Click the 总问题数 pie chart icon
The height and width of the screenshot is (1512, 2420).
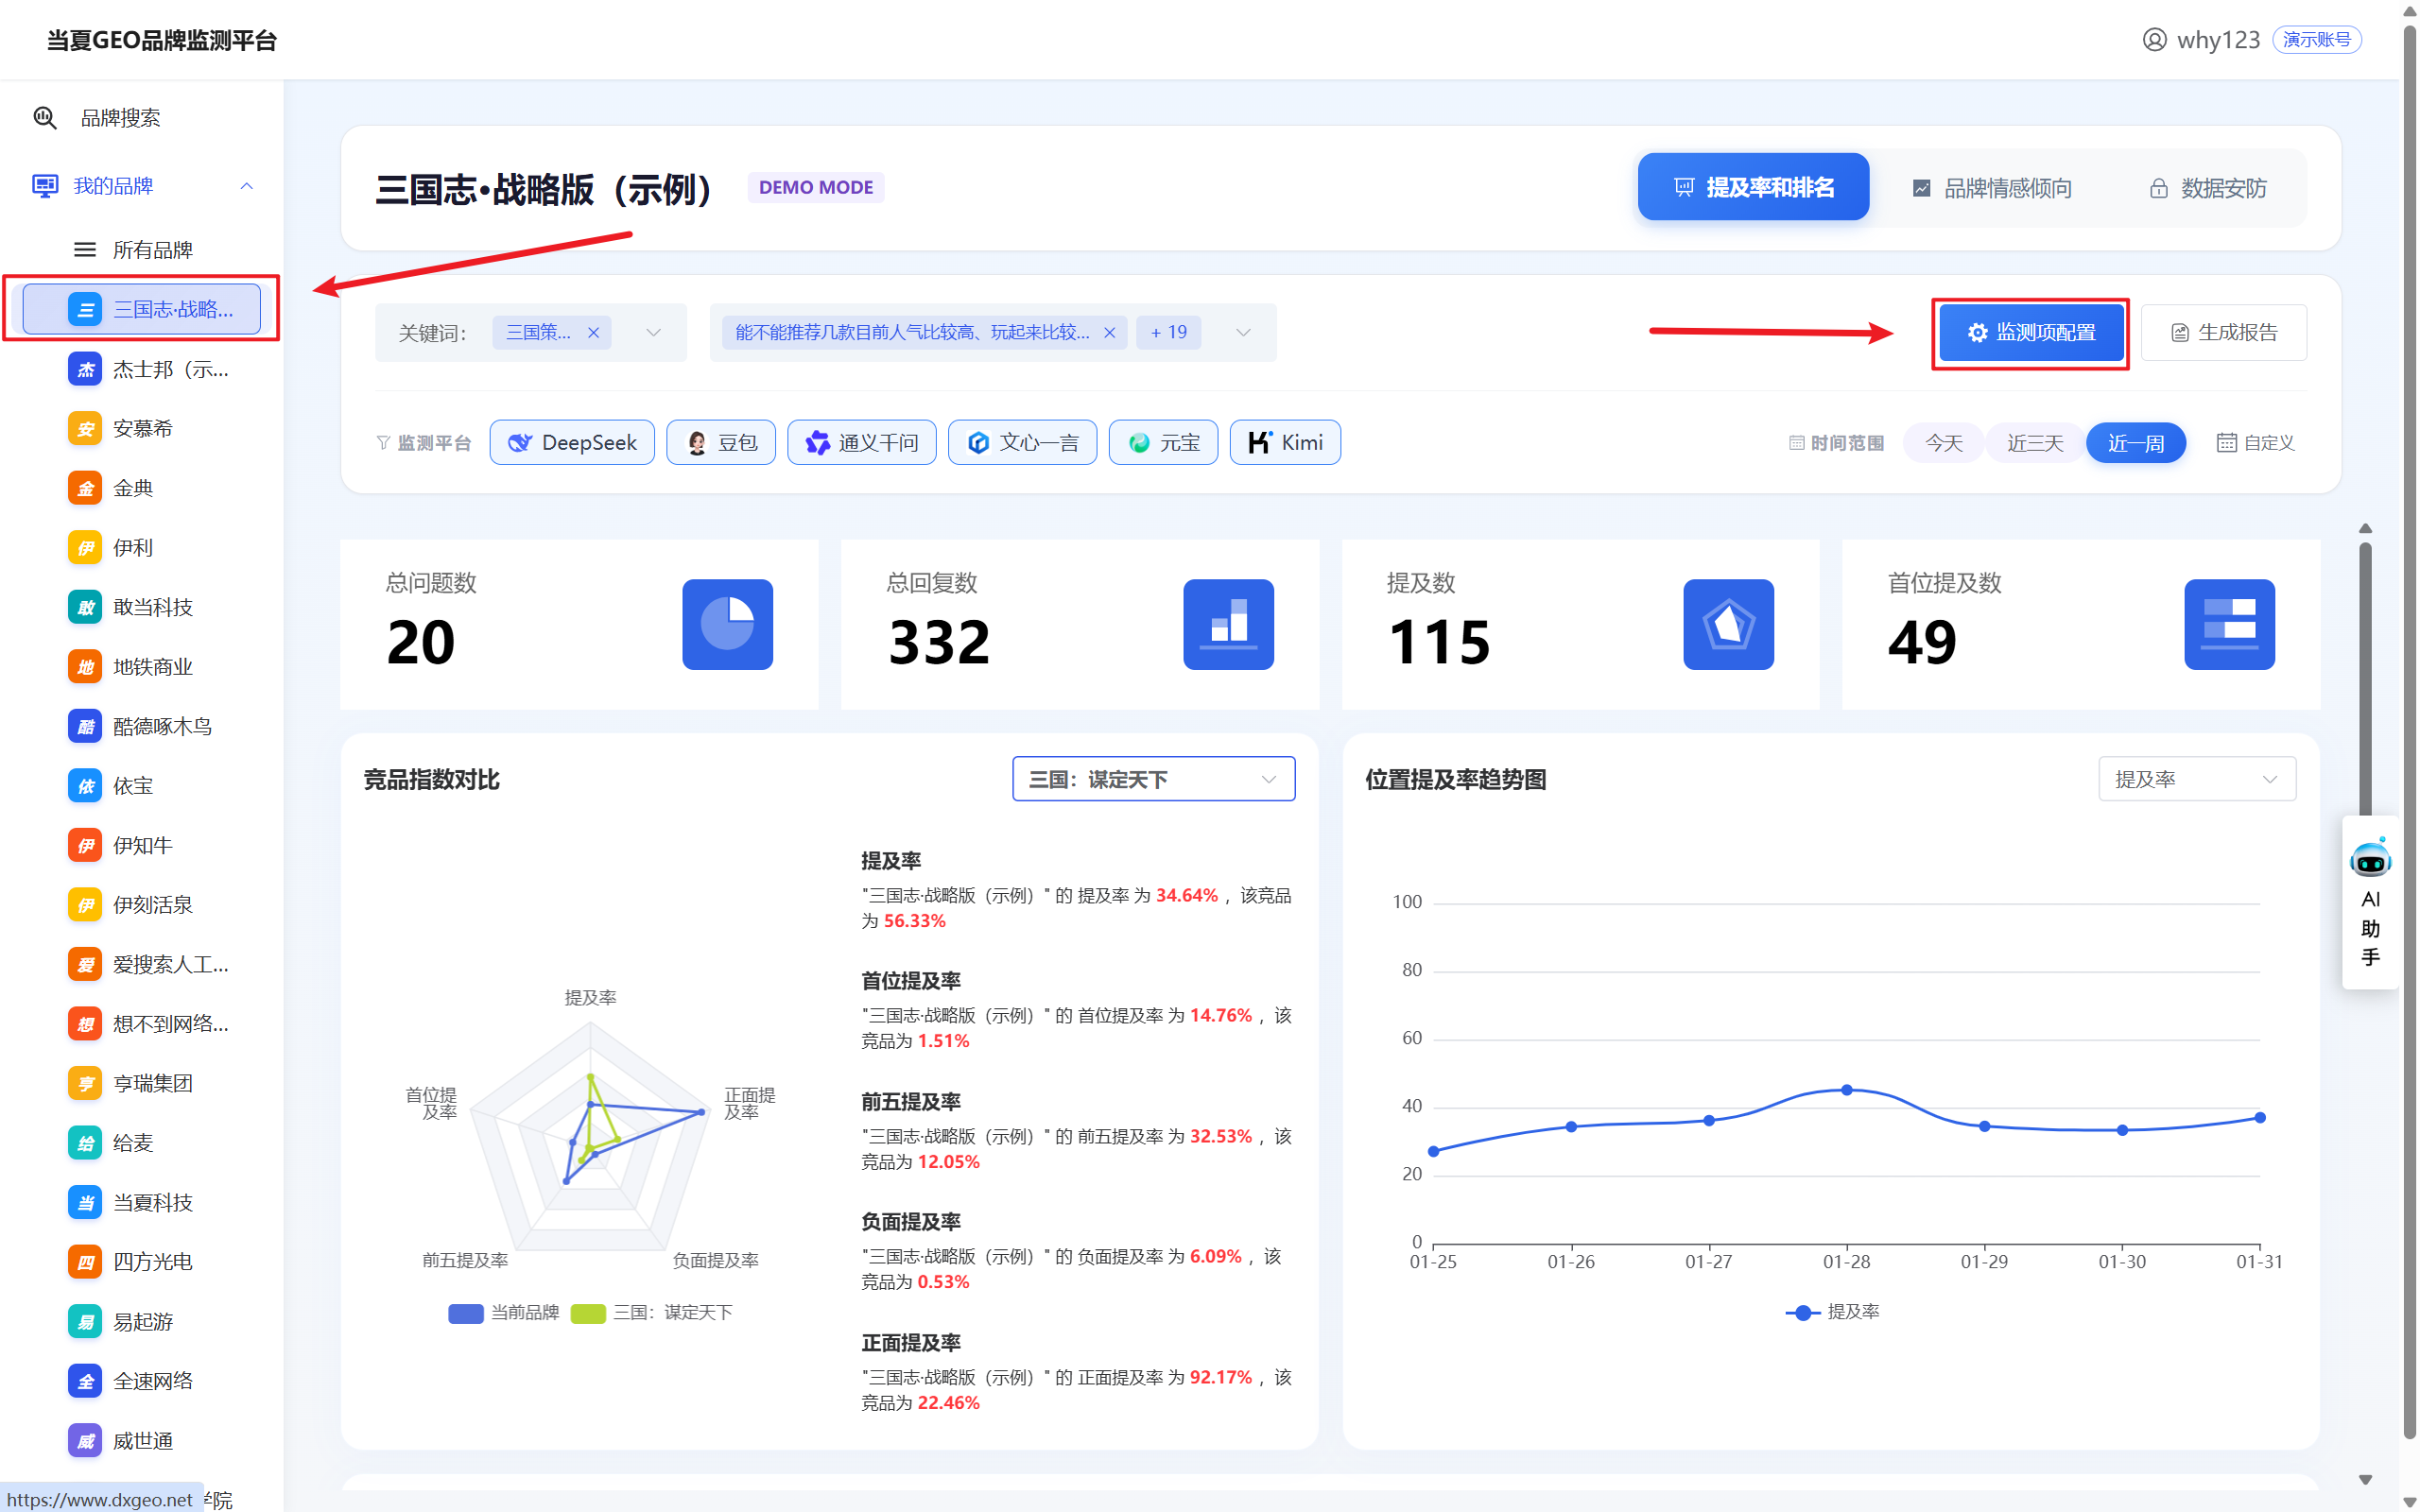coord(727,624)
